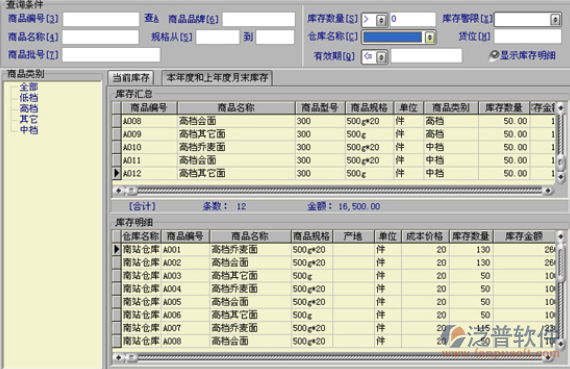Image resolution: width=570 pixels, height=369 pixels.
Task: Open the 库存警限 dropdown
Action: point(555,20)
